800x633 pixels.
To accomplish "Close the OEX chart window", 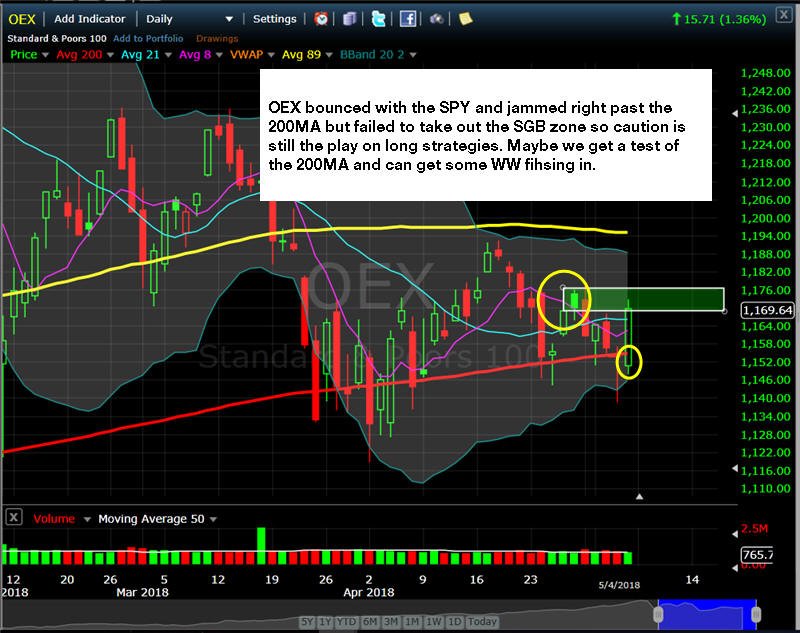I will coord(784,15).
